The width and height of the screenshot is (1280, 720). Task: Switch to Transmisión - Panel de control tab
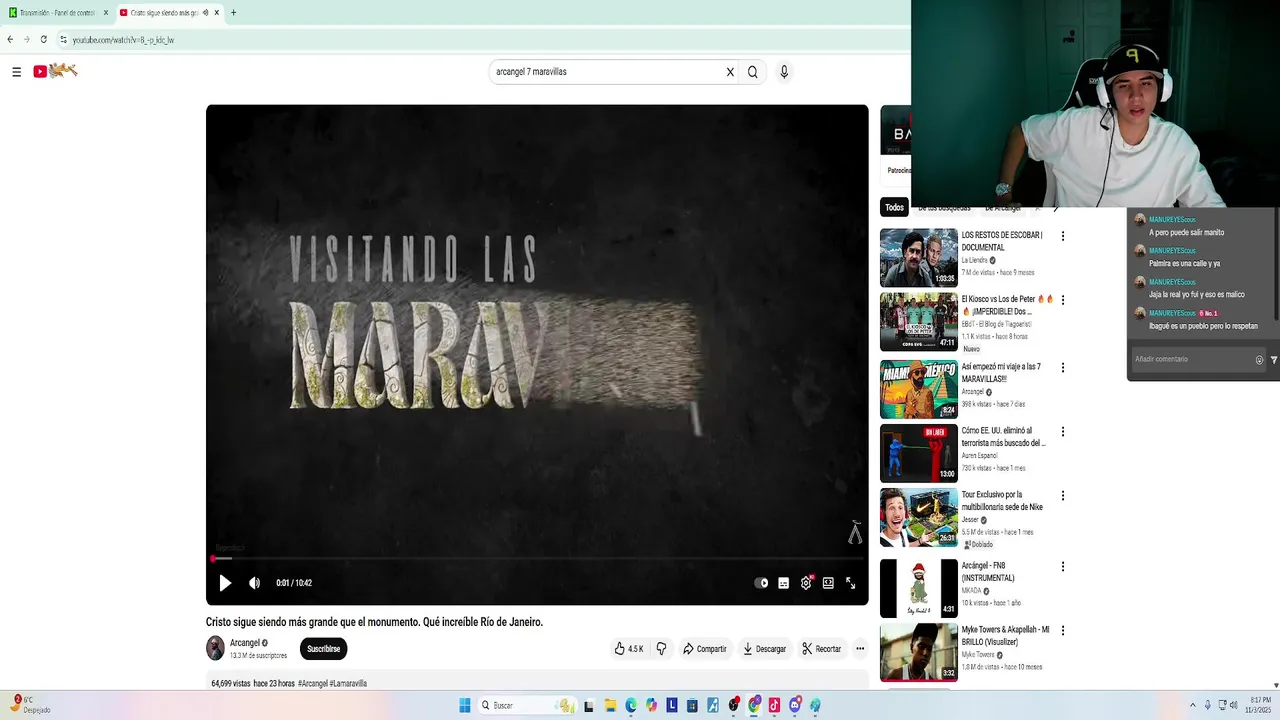click(58, 13)
